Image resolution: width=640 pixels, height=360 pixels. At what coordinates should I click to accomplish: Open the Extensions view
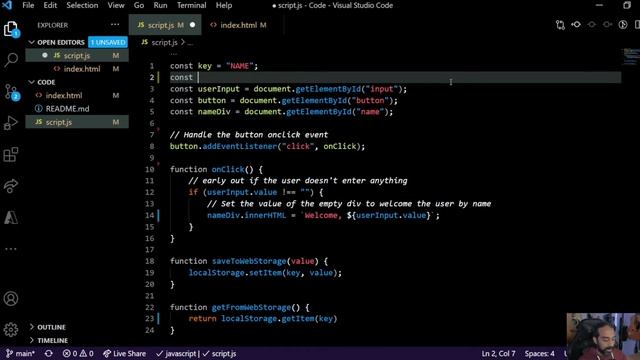tap(11, 154)
